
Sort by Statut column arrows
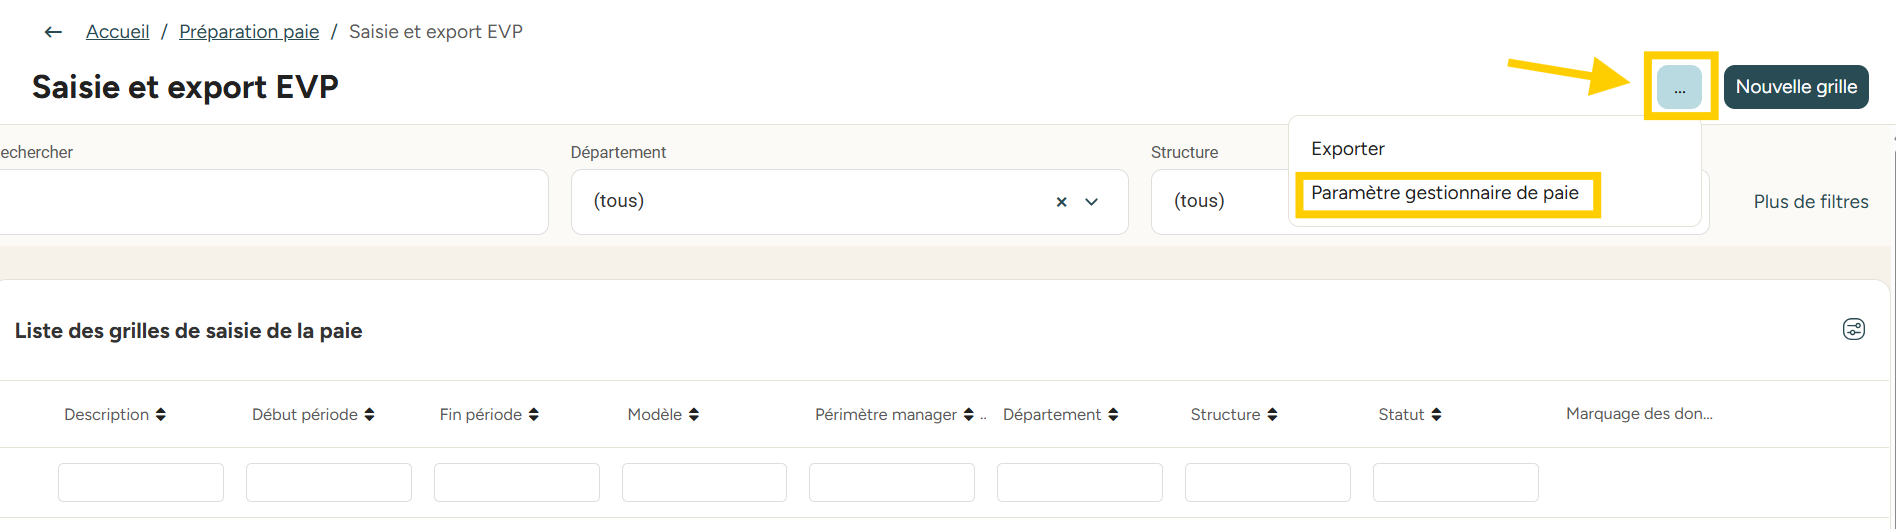coord(1436,414)
